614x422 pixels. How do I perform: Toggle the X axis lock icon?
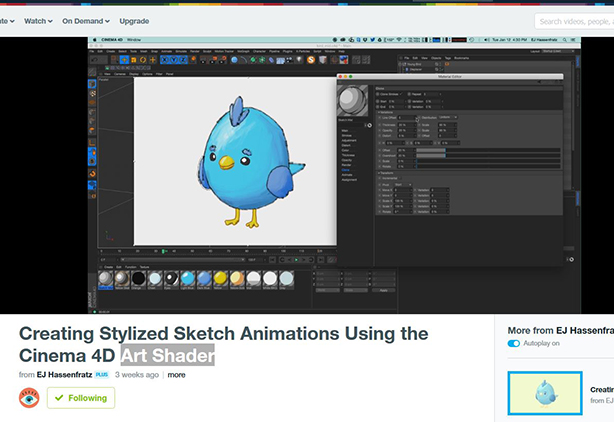164,60
